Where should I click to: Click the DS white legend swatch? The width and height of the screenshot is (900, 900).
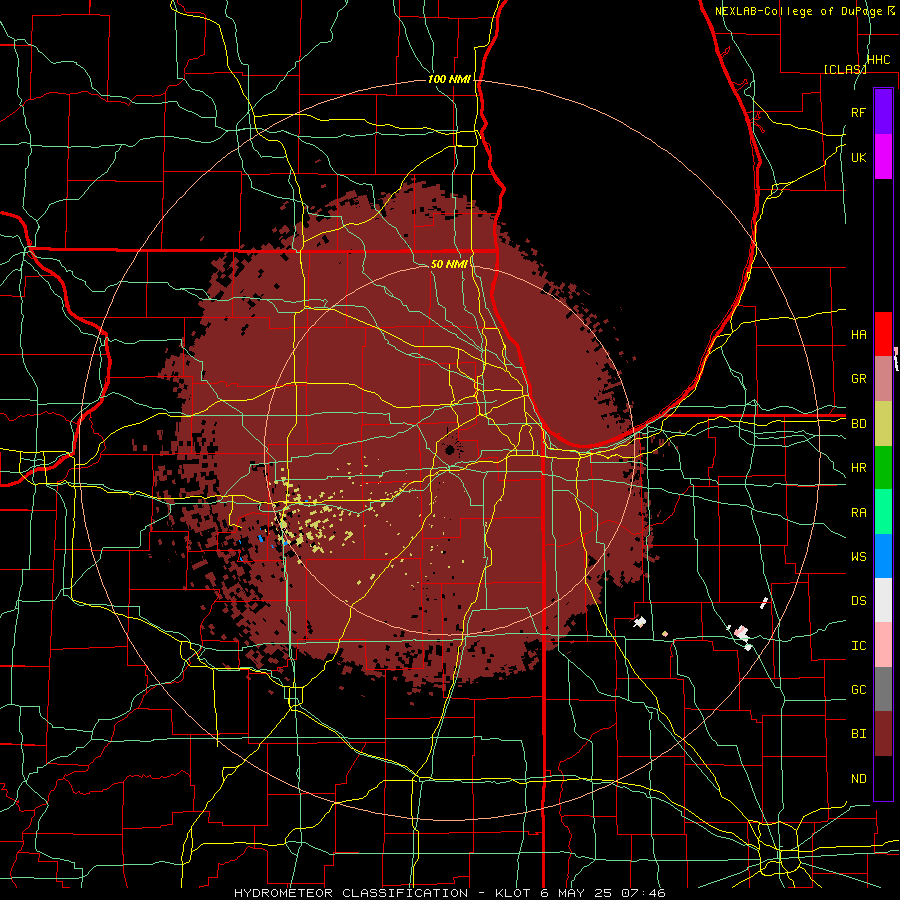pyautogui.click(x=883, y=600)
